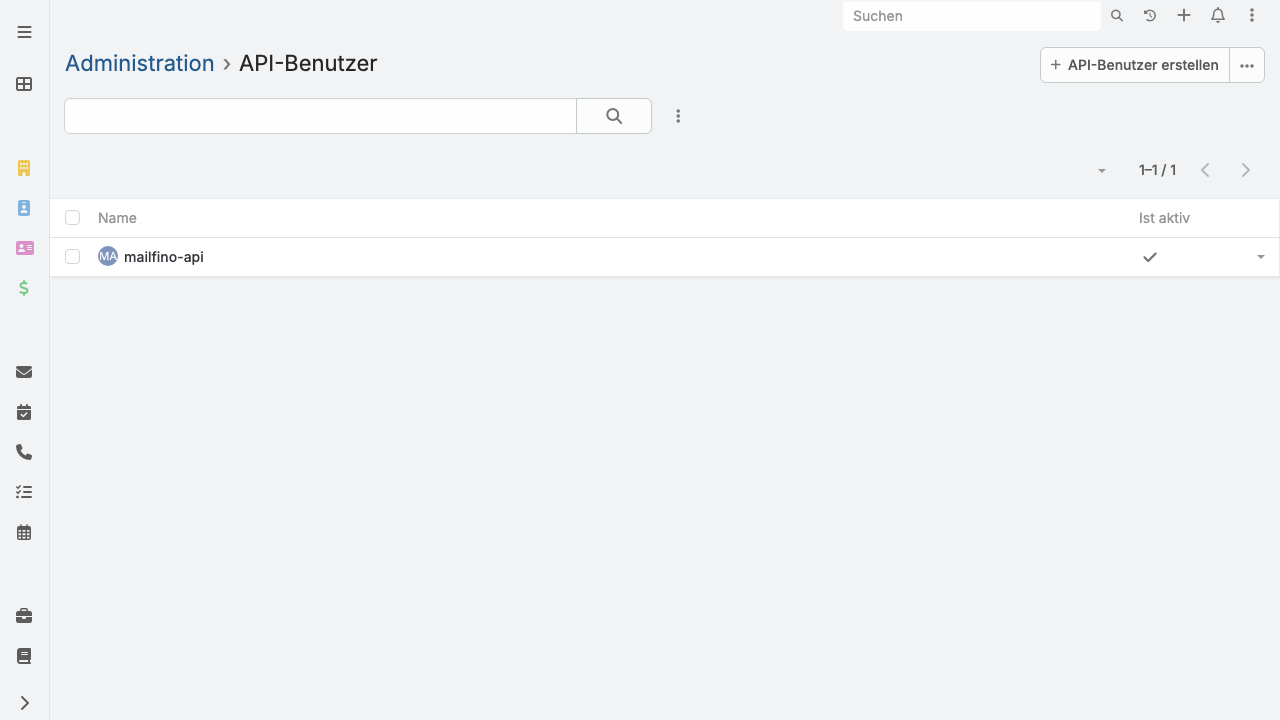Open Knowledge Base book icon in sidebar
This screenshot has width=1280, height=720.
pyautogui.click(x=25, y=656)
